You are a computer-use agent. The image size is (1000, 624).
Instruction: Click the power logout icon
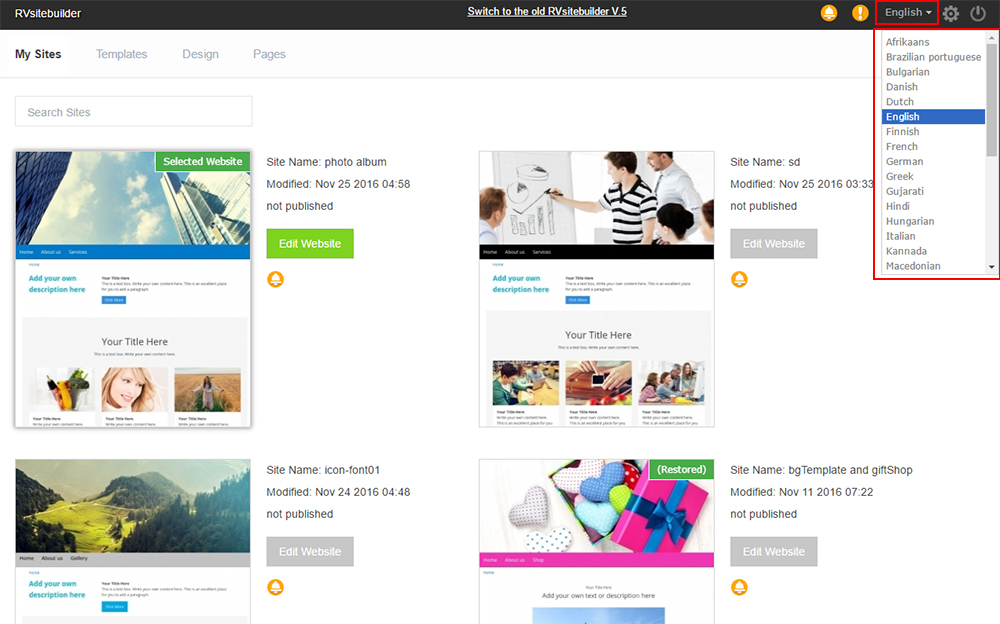pyautogui.click(x=978, y=14)
